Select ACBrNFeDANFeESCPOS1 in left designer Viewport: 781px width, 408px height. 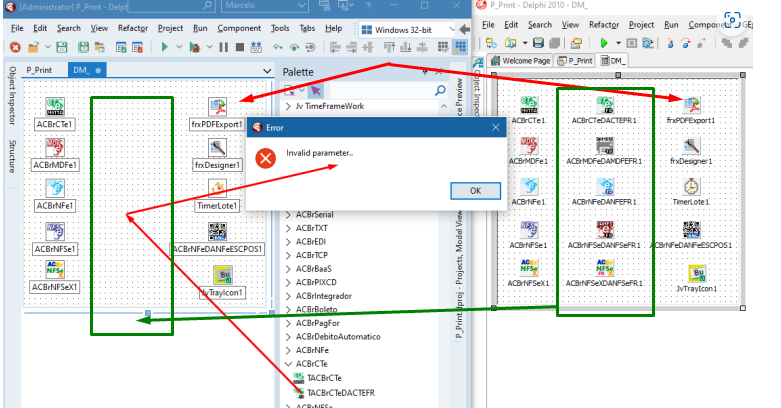click(217, 232)
